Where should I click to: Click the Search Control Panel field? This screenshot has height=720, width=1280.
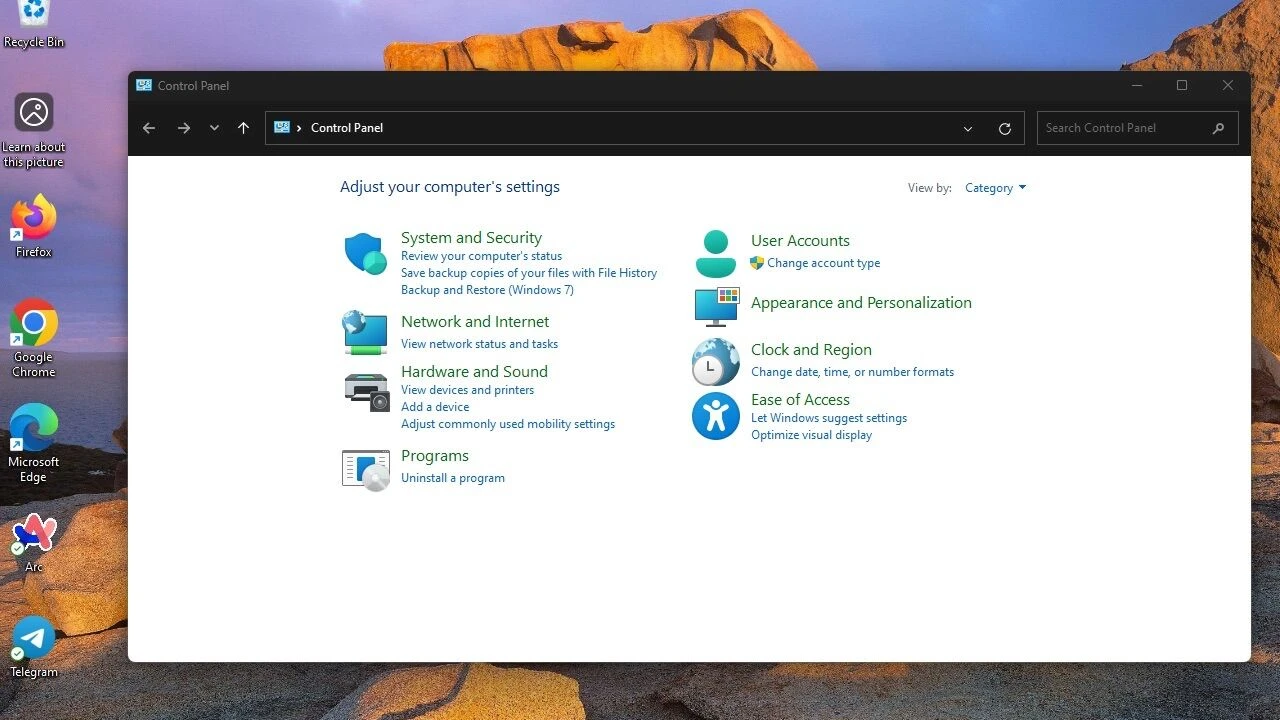[1124, 128]
